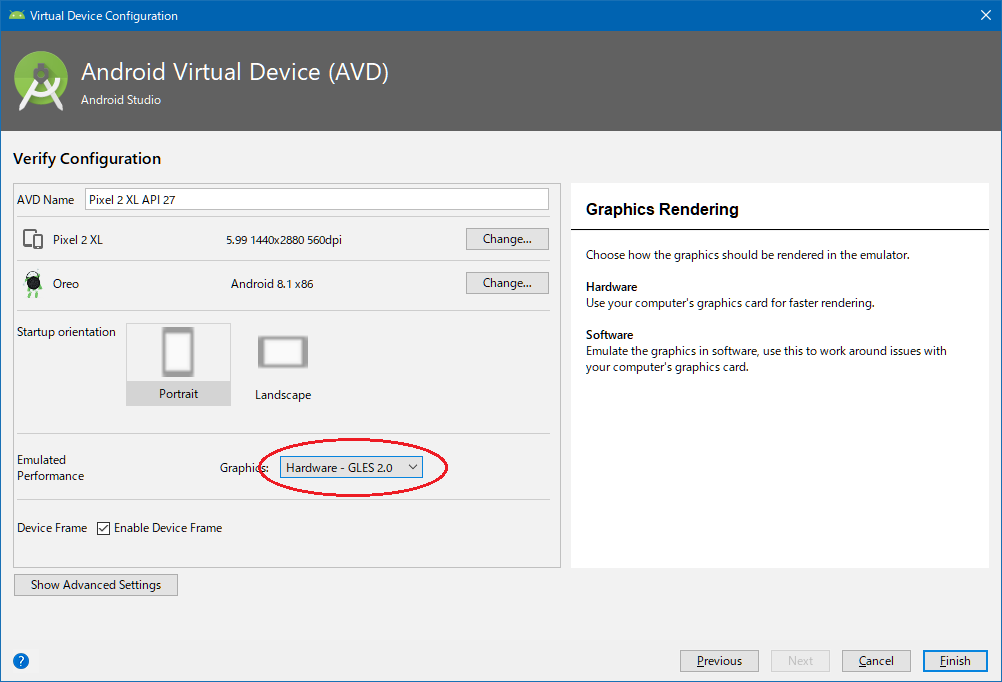Click the 'Verify Configuration' heading
This screenshot has width=1002, height=682.
pyautogui.click(x=87, y=159)
